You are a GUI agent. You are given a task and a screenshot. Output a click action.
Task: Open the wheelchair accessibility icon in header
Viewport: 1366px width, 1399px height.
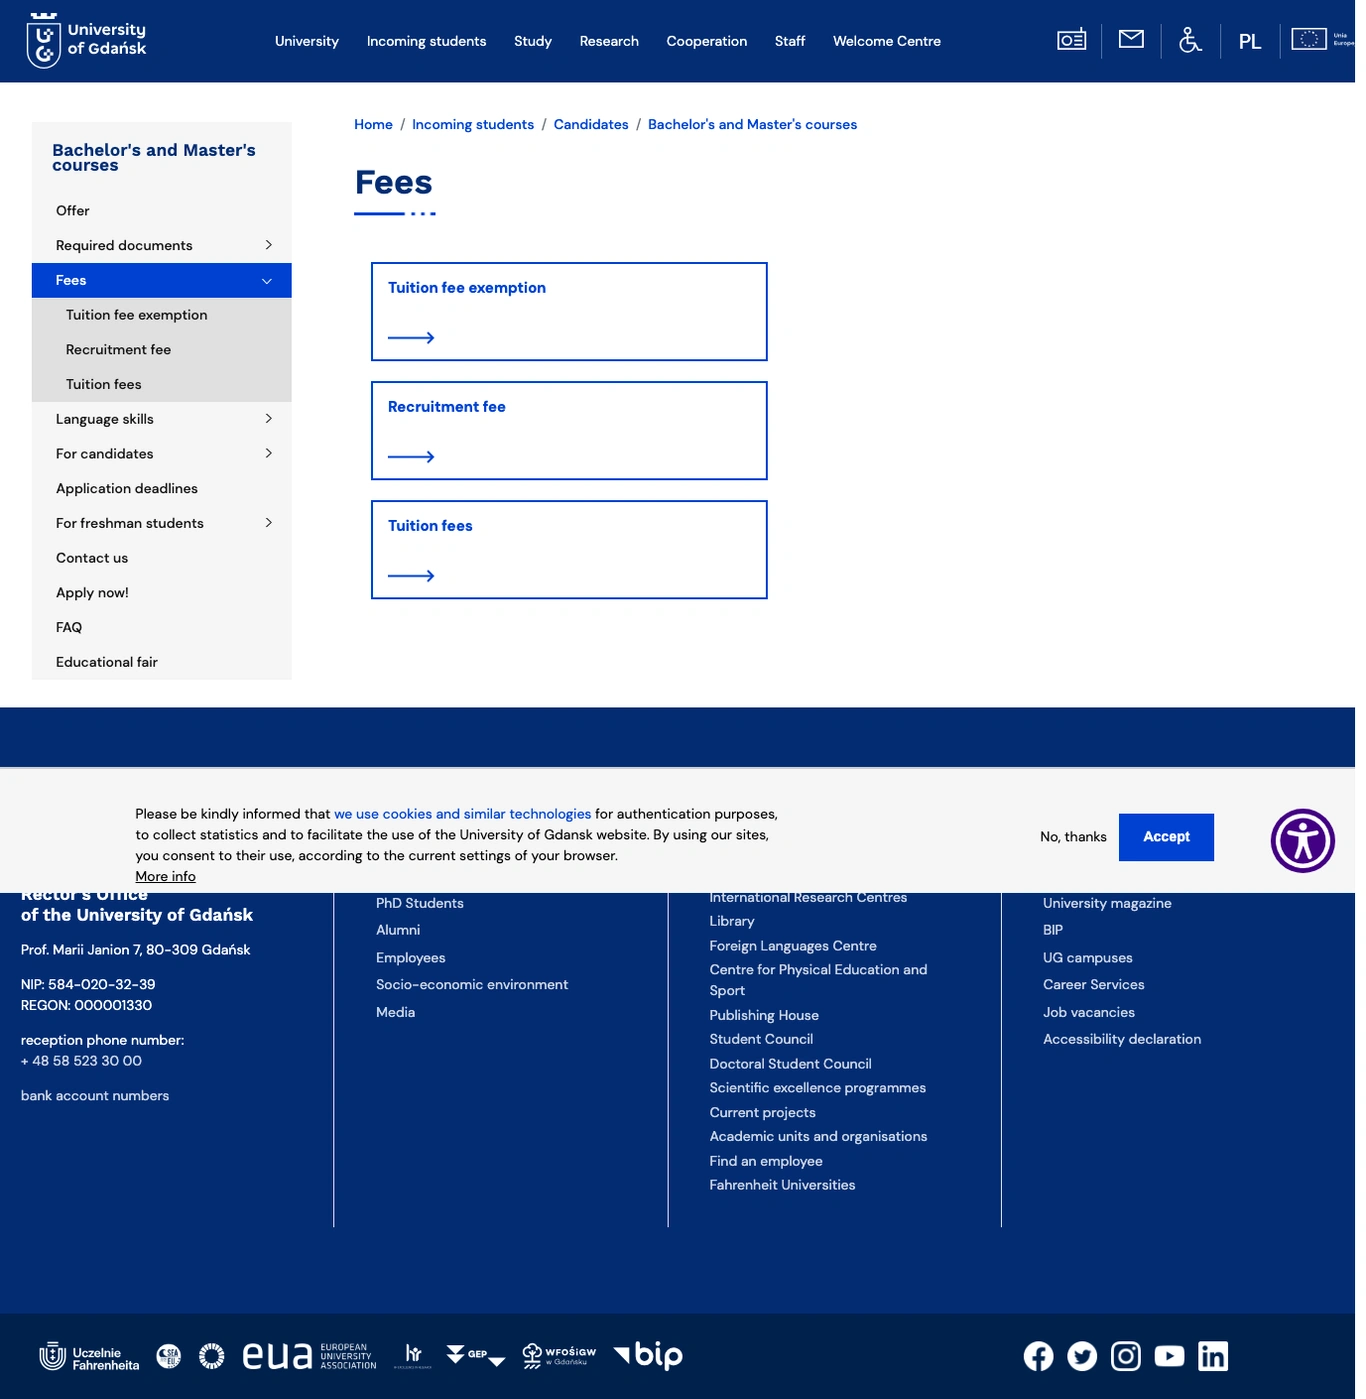pos(1190,40)
